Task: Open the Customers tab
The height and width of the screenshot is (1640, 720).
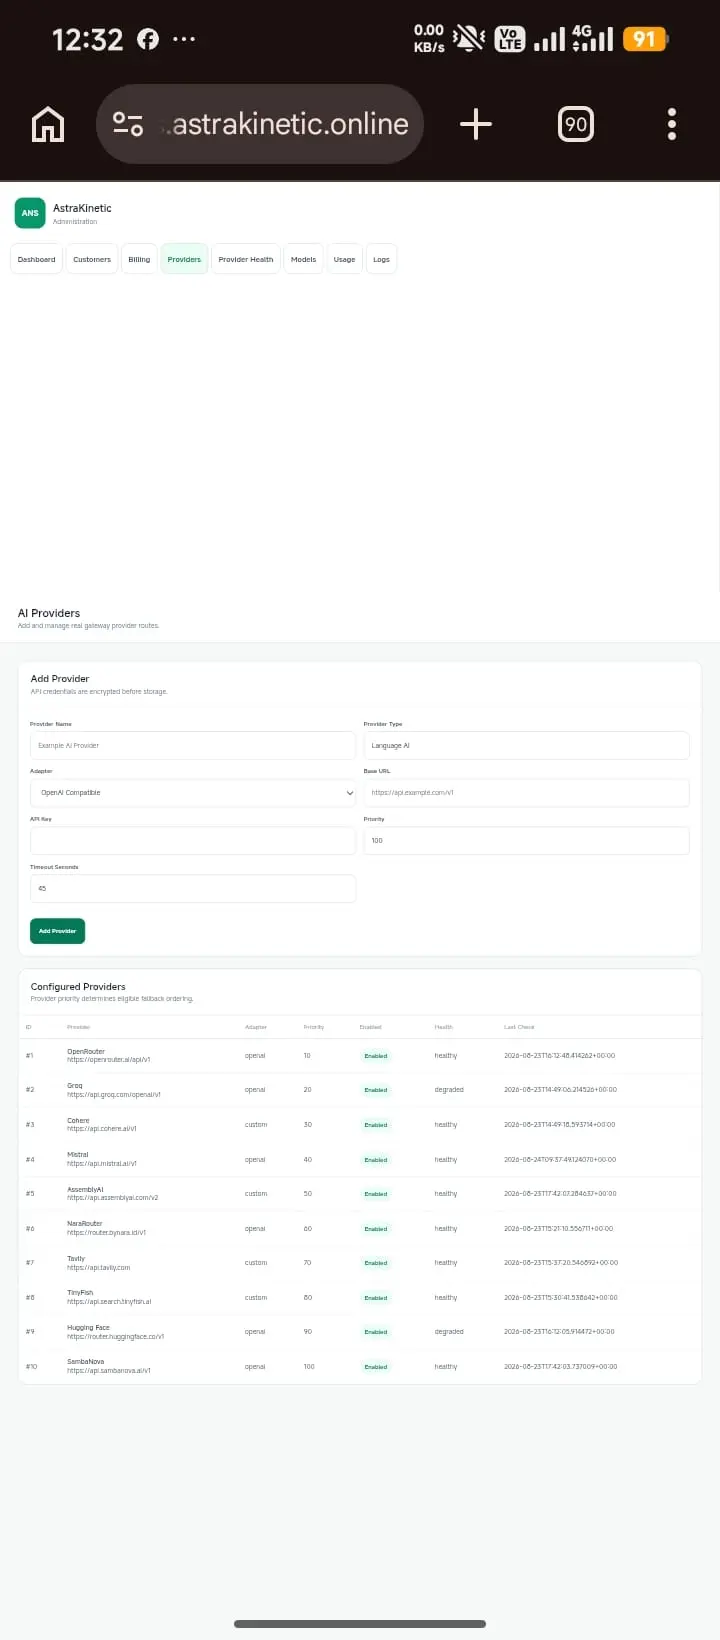Action: [92, 259]
